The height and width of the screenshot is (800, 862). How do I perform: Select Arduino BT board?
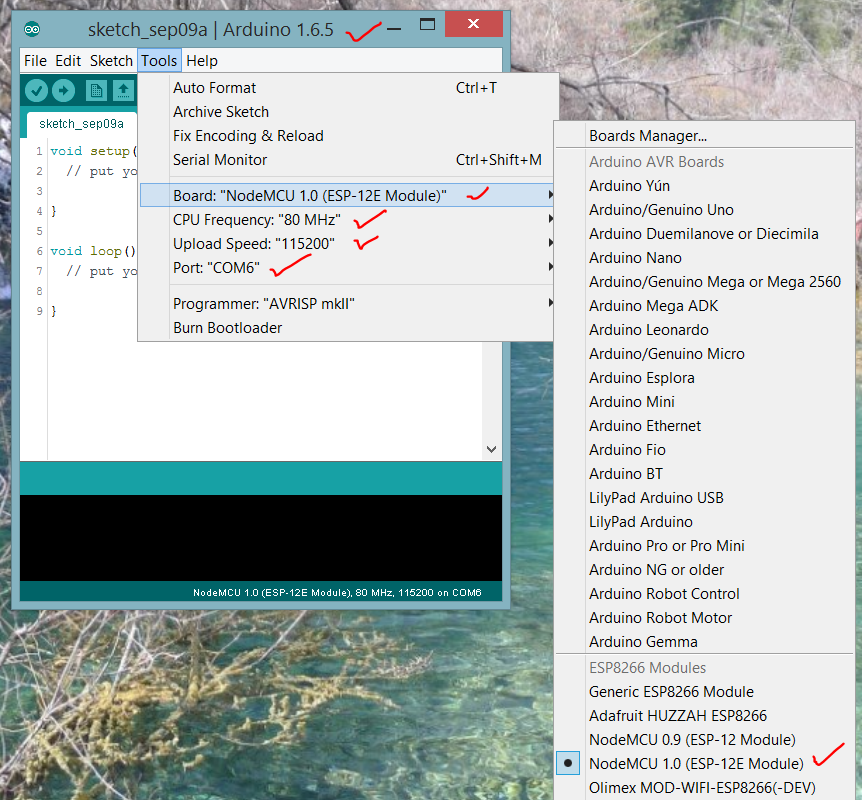pos(704,474)
